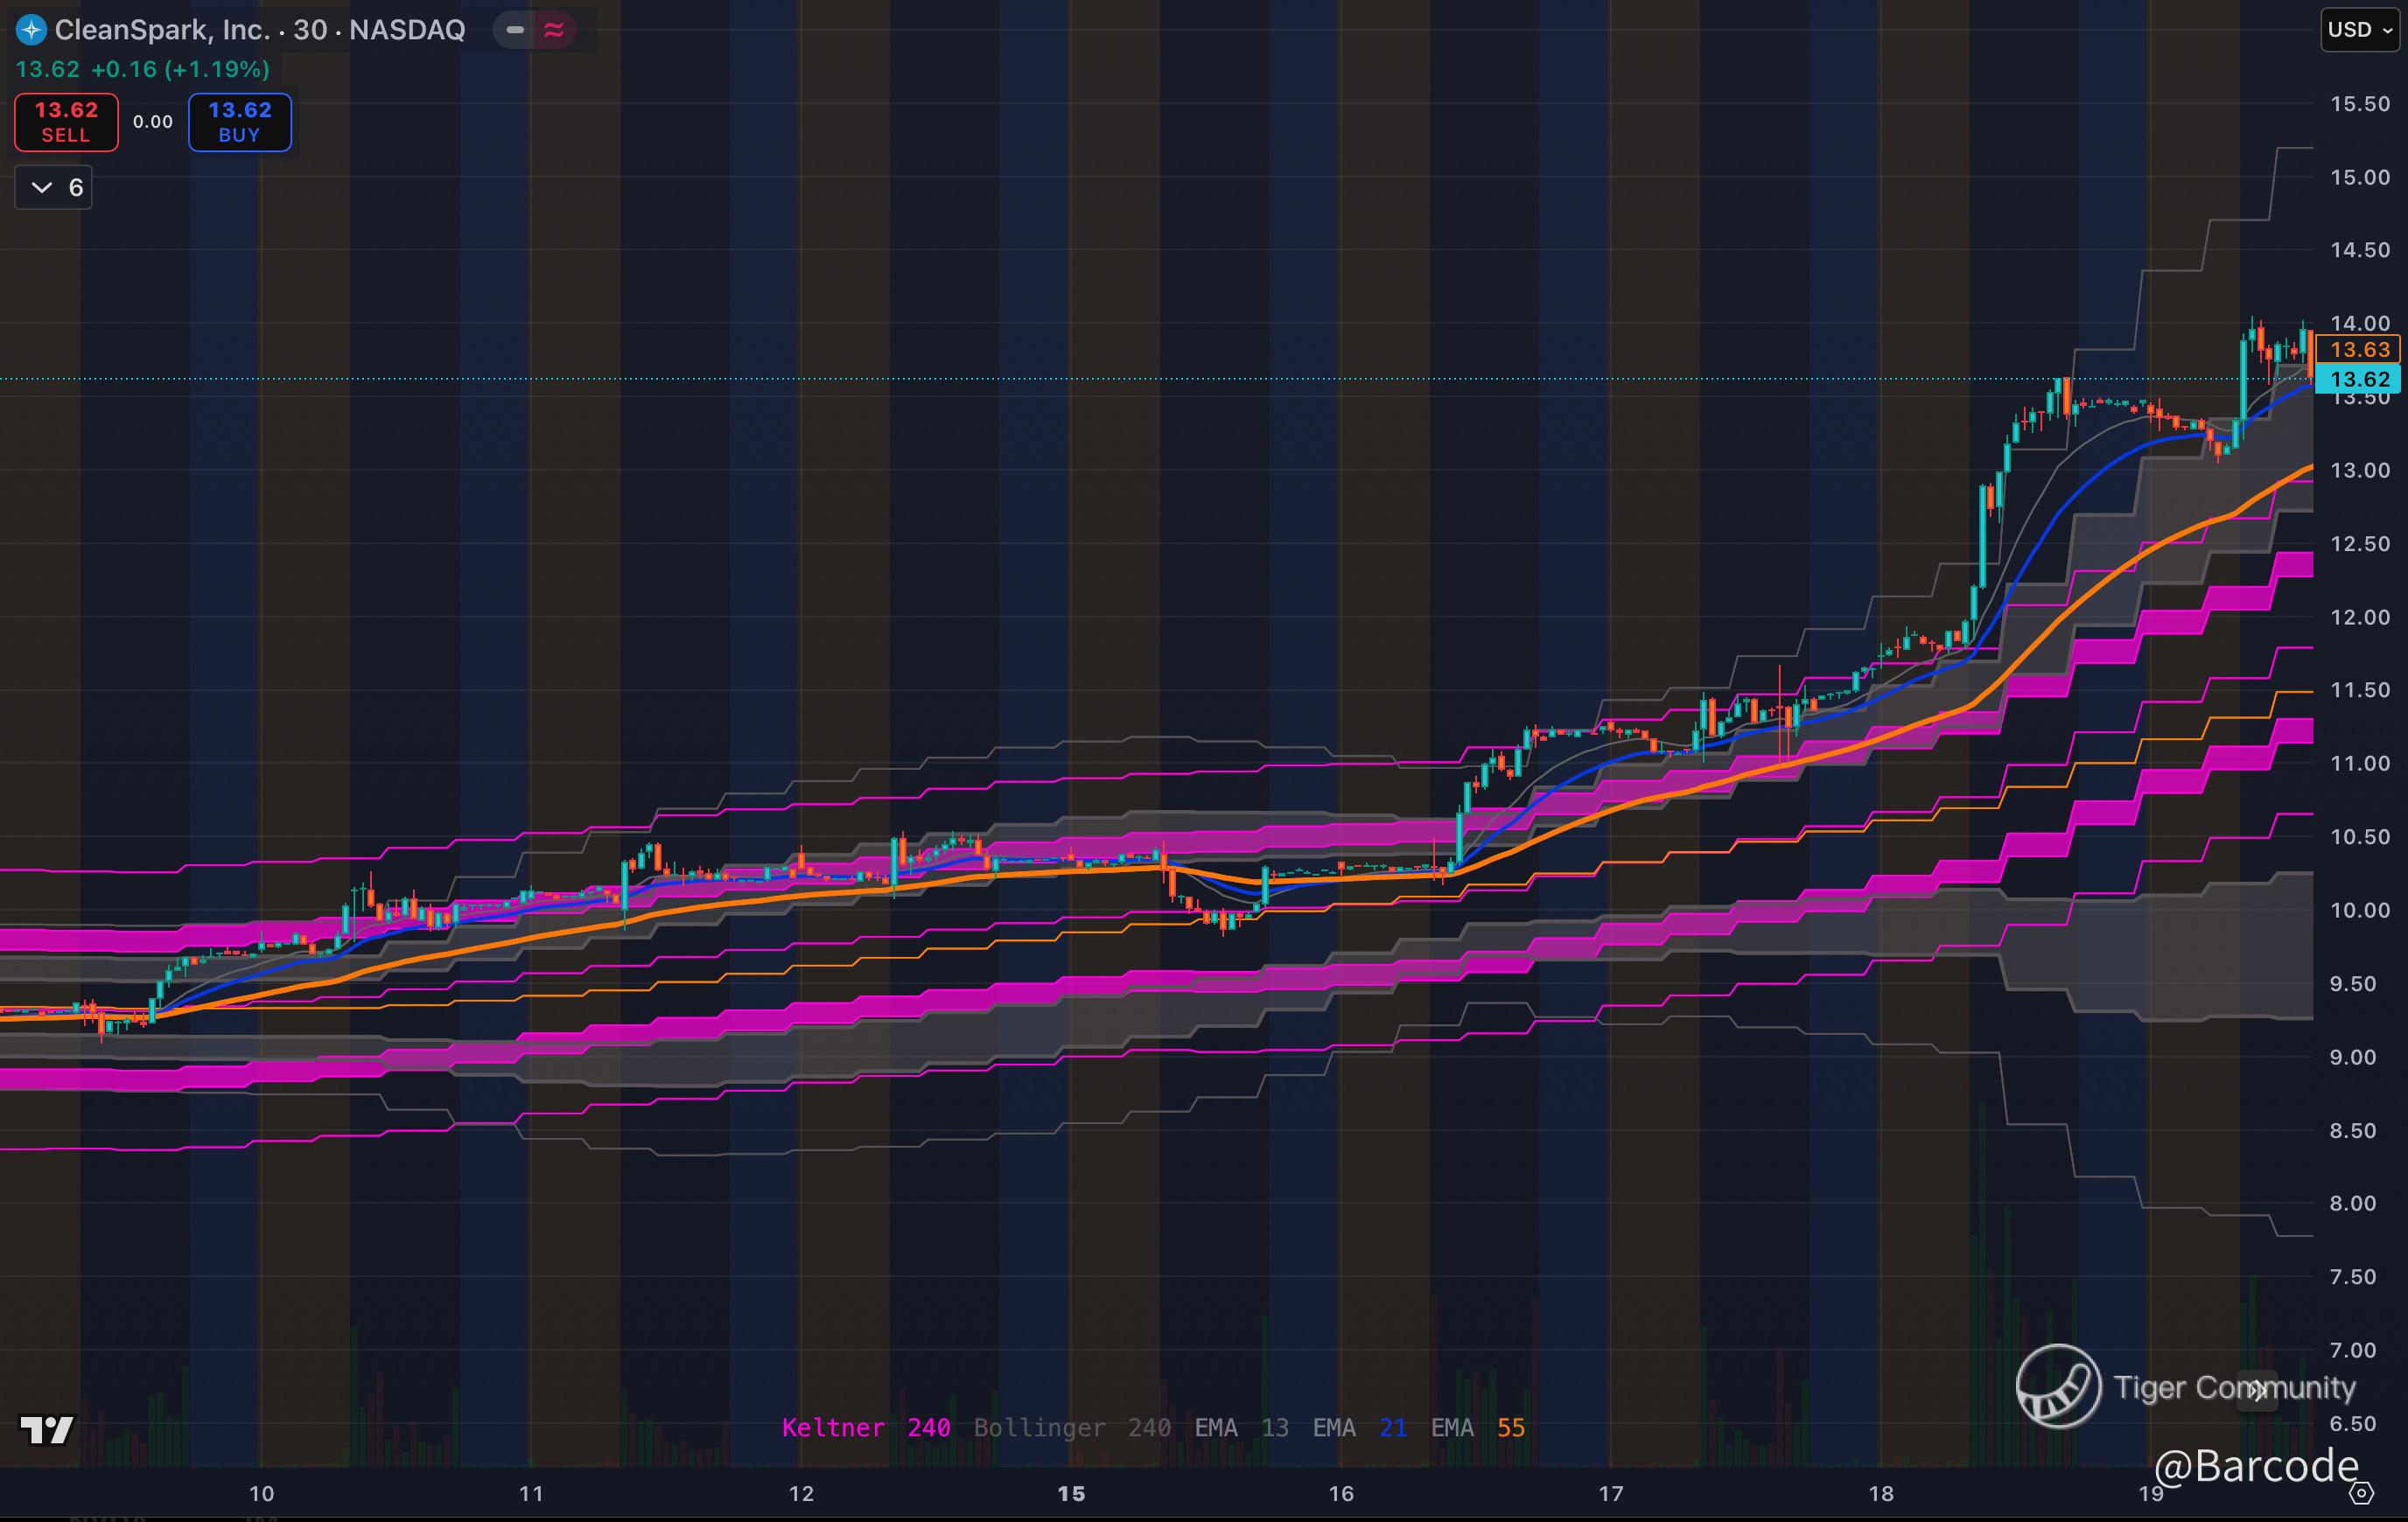Click date 15 on the time axis
The width and height of the screenshot is (2408, 1522).
point(1071,1493)
